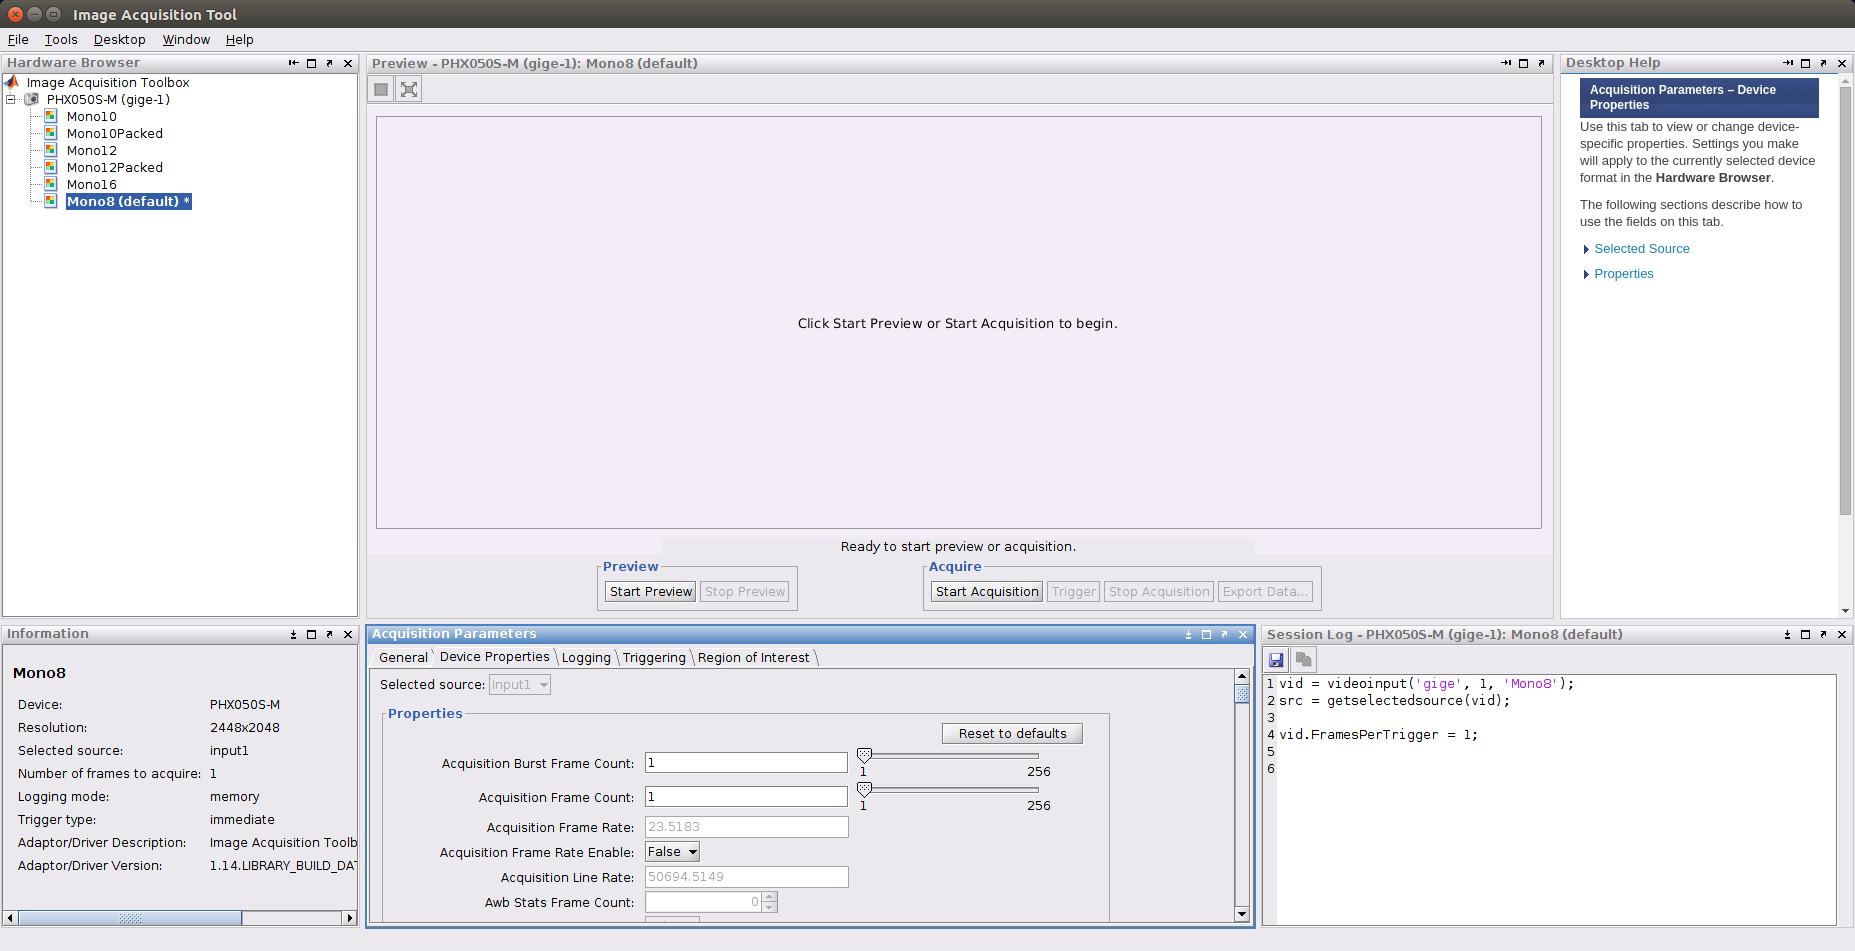The height and width of the screenshot is (951, 1855).
Task: Switch to the Triggering tab
Action: pos(653,657)
